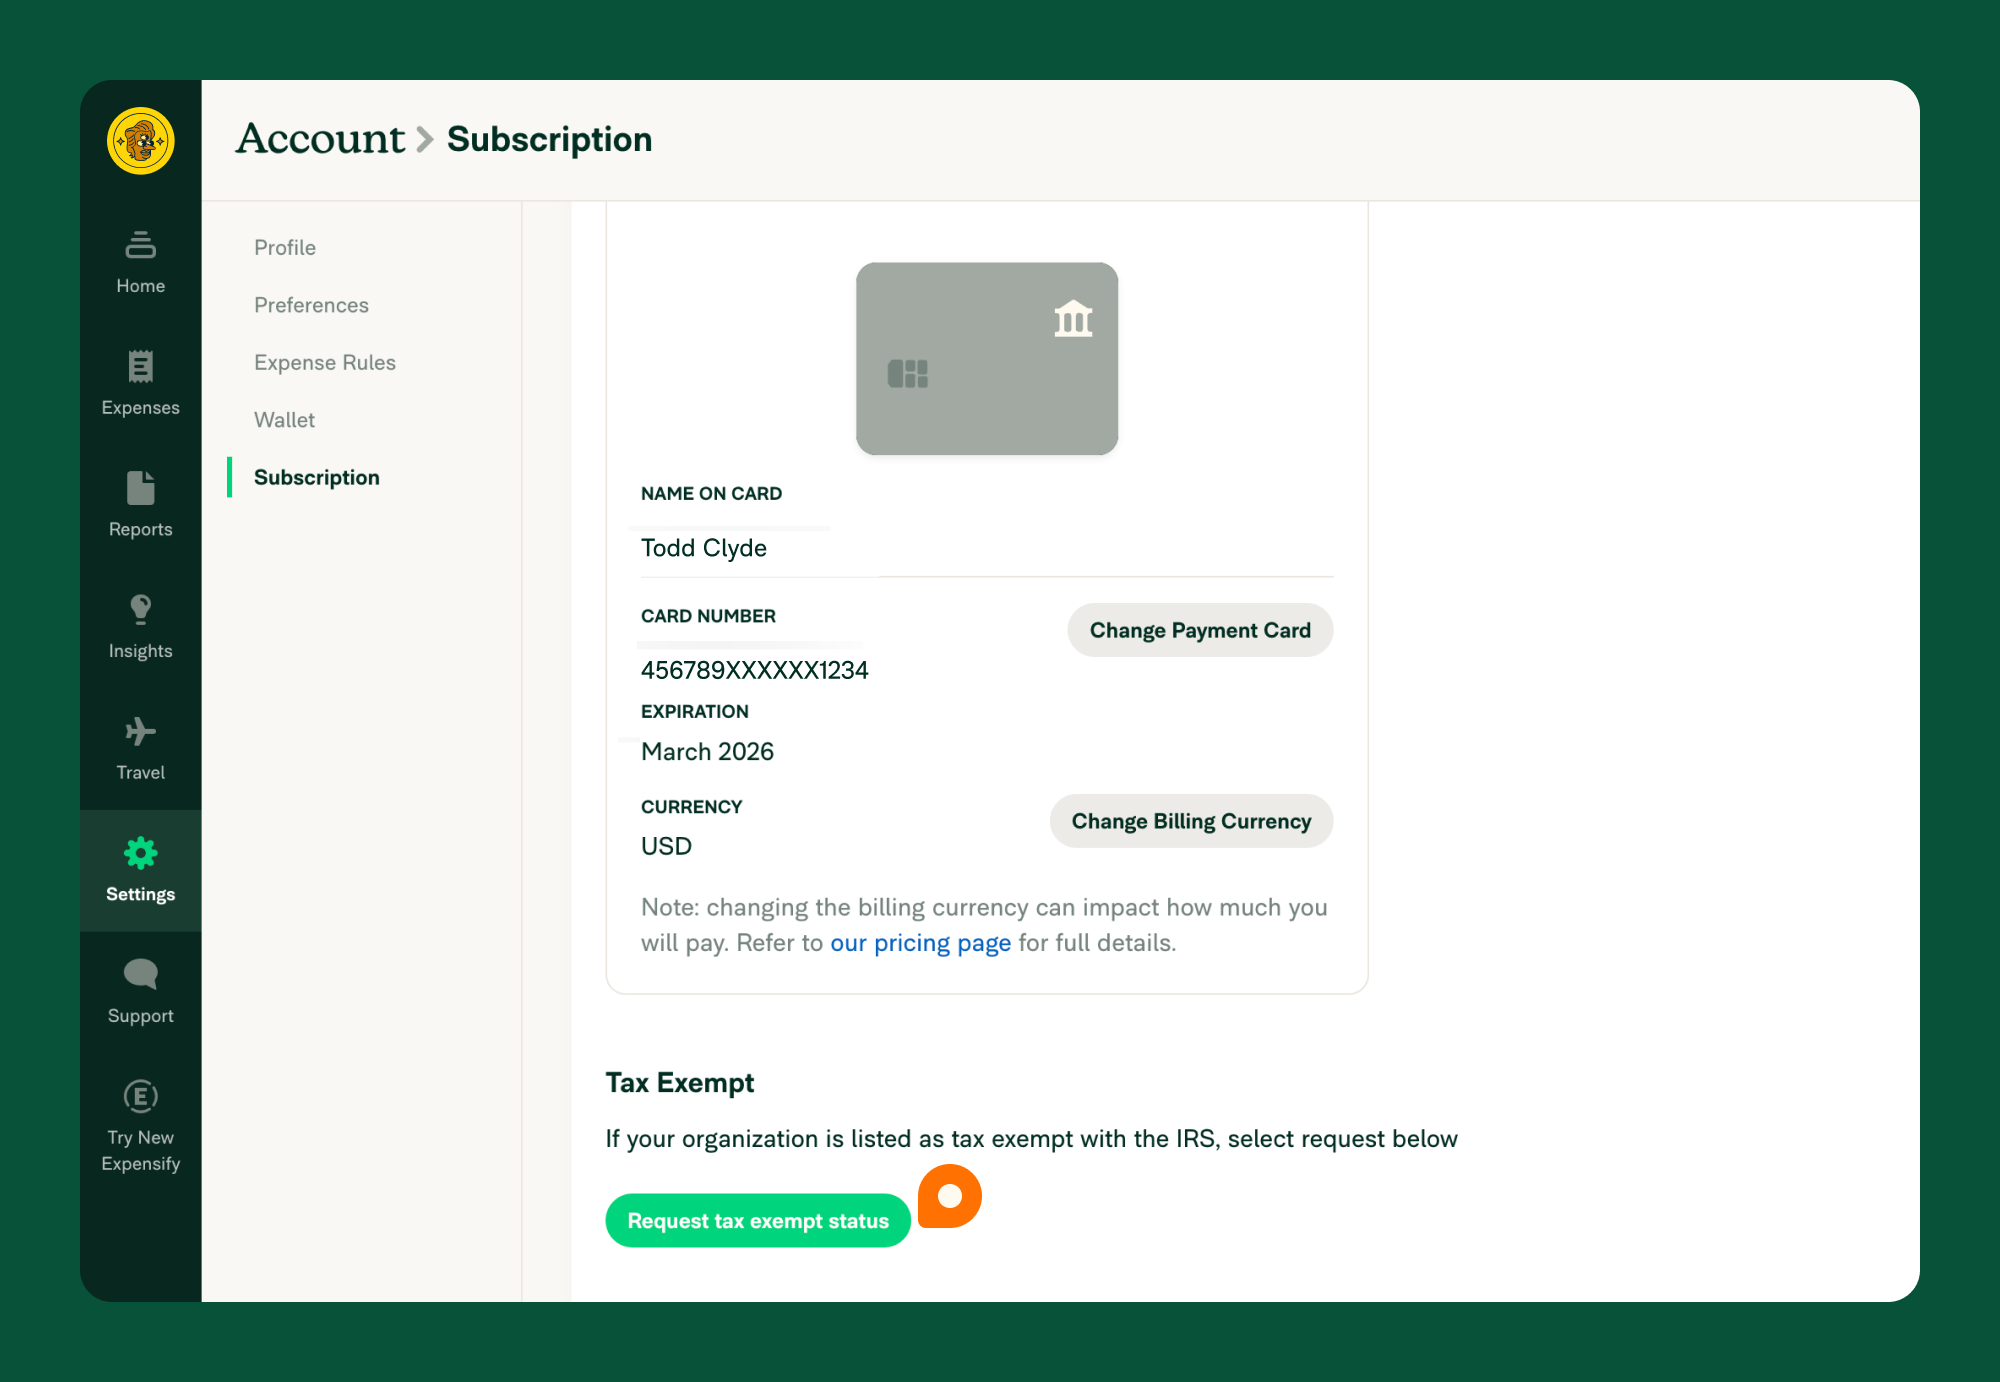Click the workspace avatar logo

click(140, 142)
